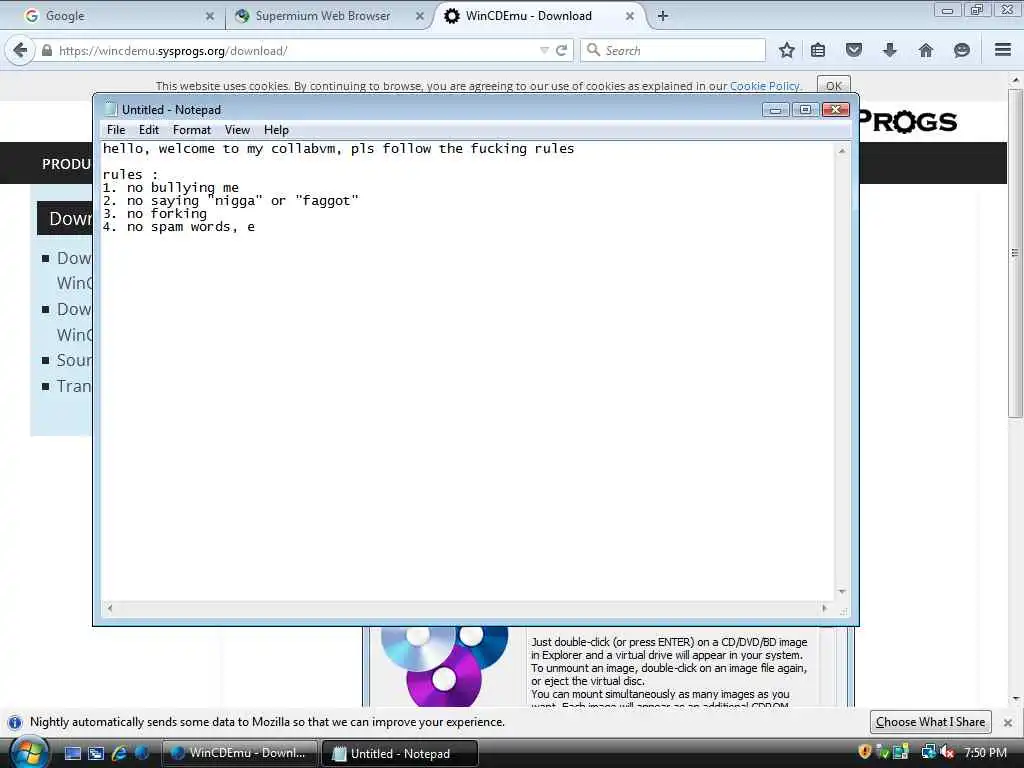Screen dimensions: 1024x768
Task: Reload the page with the refresh icon
Action: pos(561,50)
